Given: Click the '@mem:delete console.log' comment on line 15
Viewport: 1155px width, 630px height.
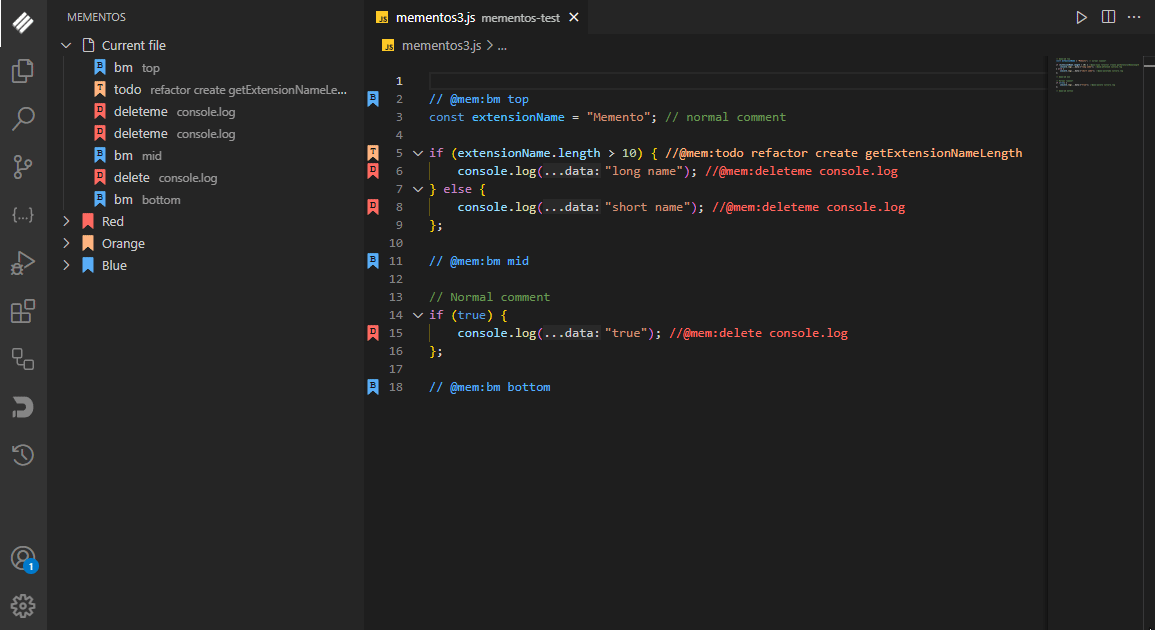Looking at the screenshot, I should click(759, 333).
